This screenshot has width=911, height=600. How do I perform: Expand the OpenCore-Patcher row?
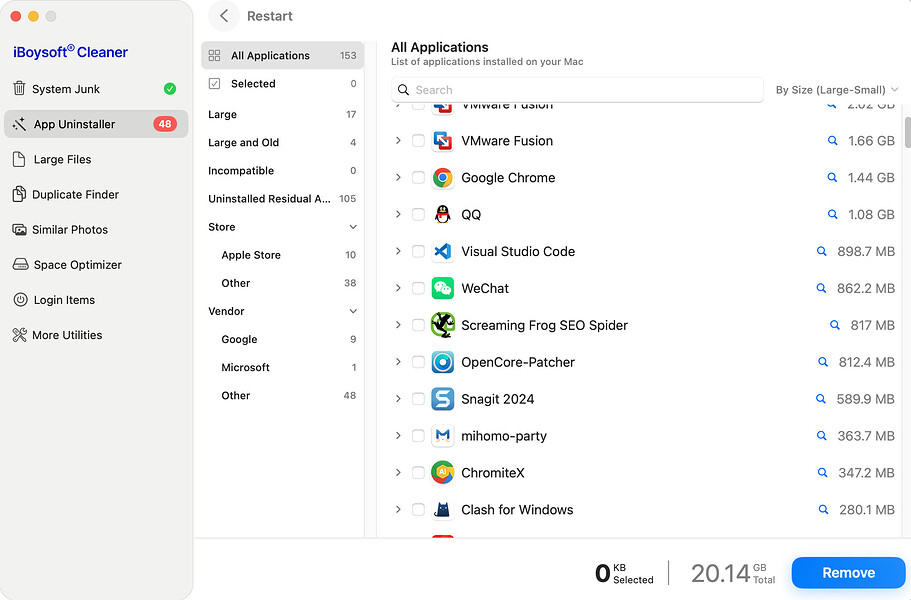coord(398,362)
